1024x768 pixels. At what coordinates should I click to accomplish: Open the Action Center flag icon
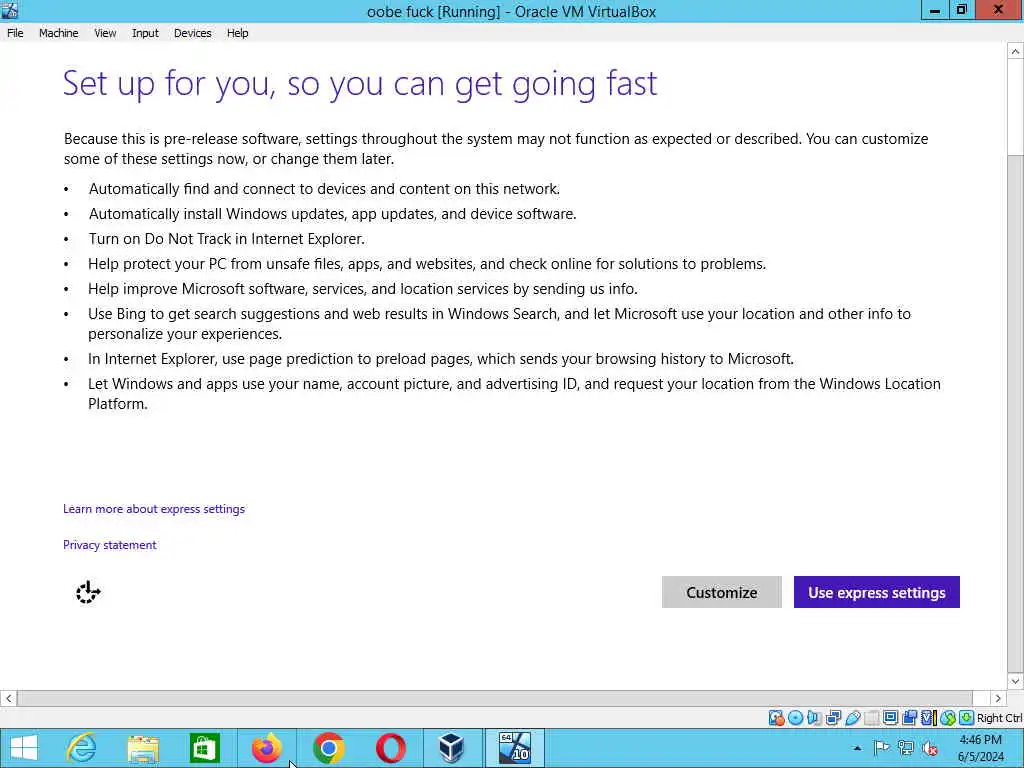pyautogui.click(x=881, y=748)
